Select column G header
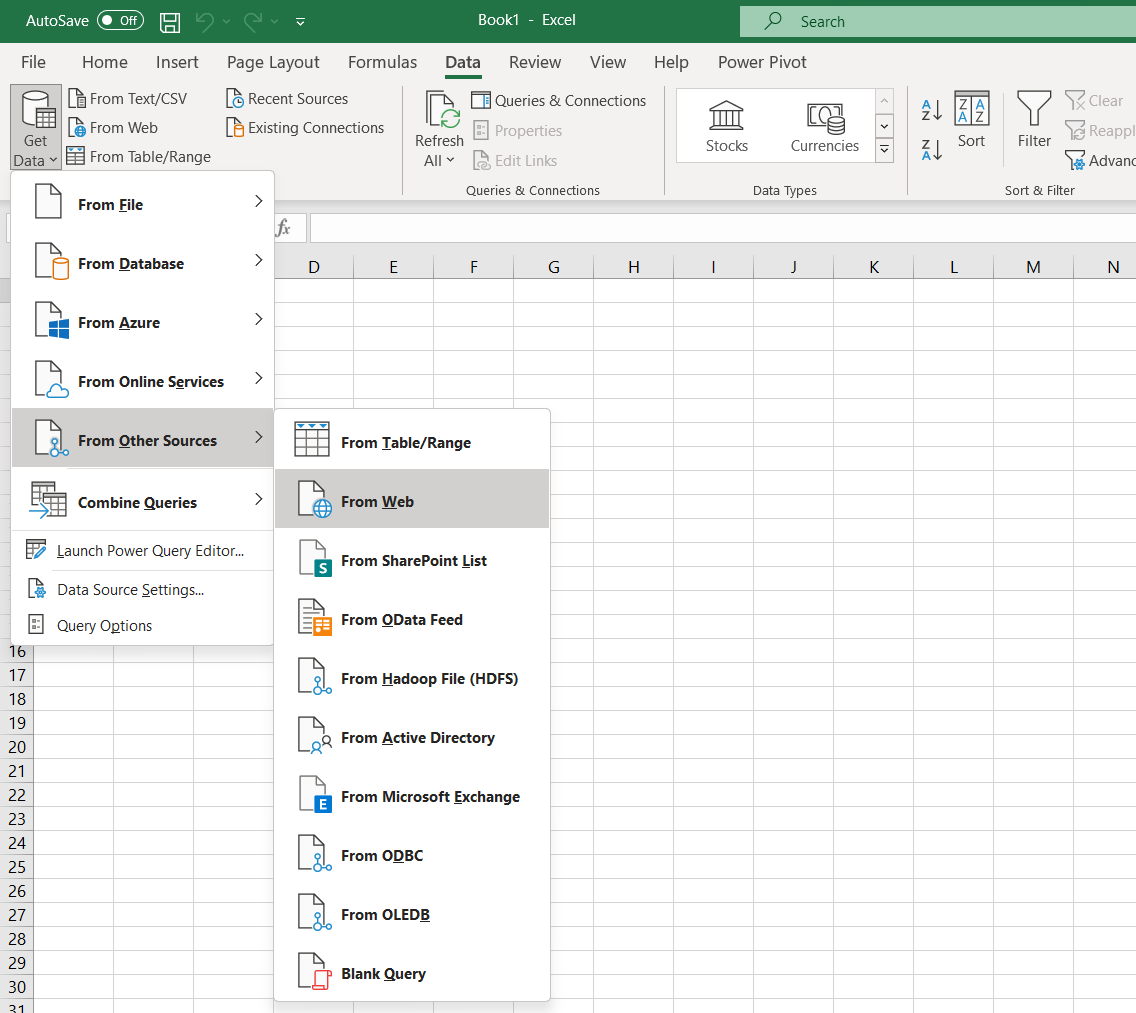 tap(554, 267)
